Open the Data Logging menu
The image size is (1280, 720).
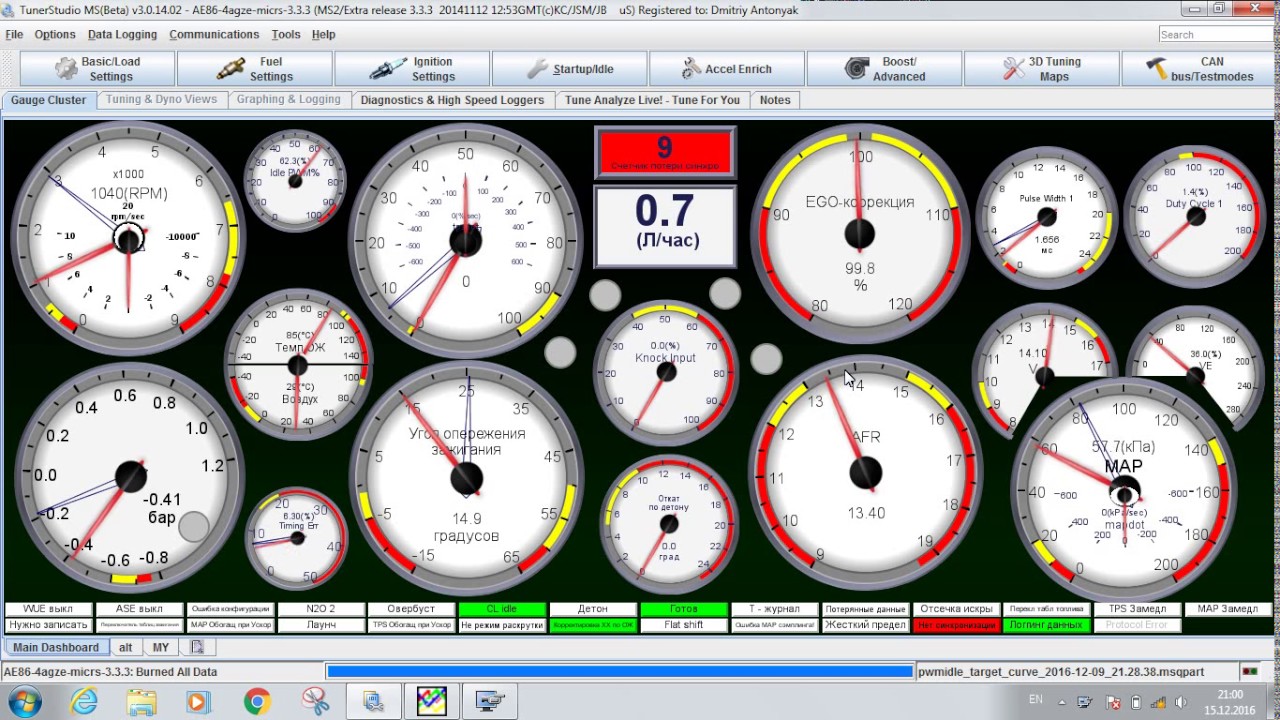pos(122,34)
